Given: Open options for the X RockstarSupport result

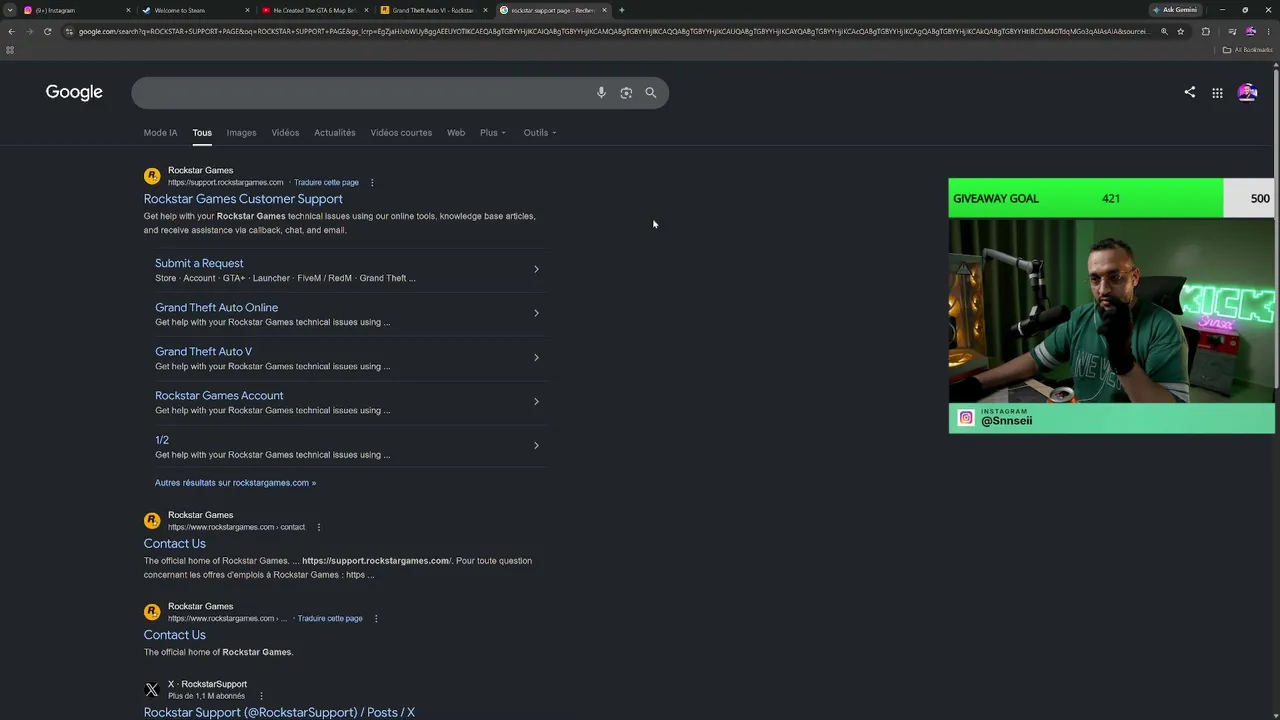Looking at the screenshot, I should (x=261, y=696).
